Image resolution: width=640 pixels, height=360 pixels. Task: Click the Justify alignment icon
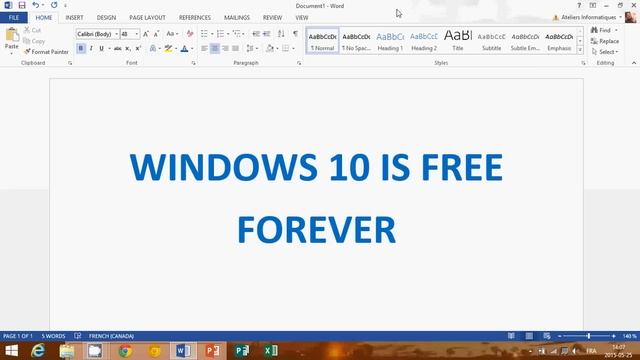point(236,49)
